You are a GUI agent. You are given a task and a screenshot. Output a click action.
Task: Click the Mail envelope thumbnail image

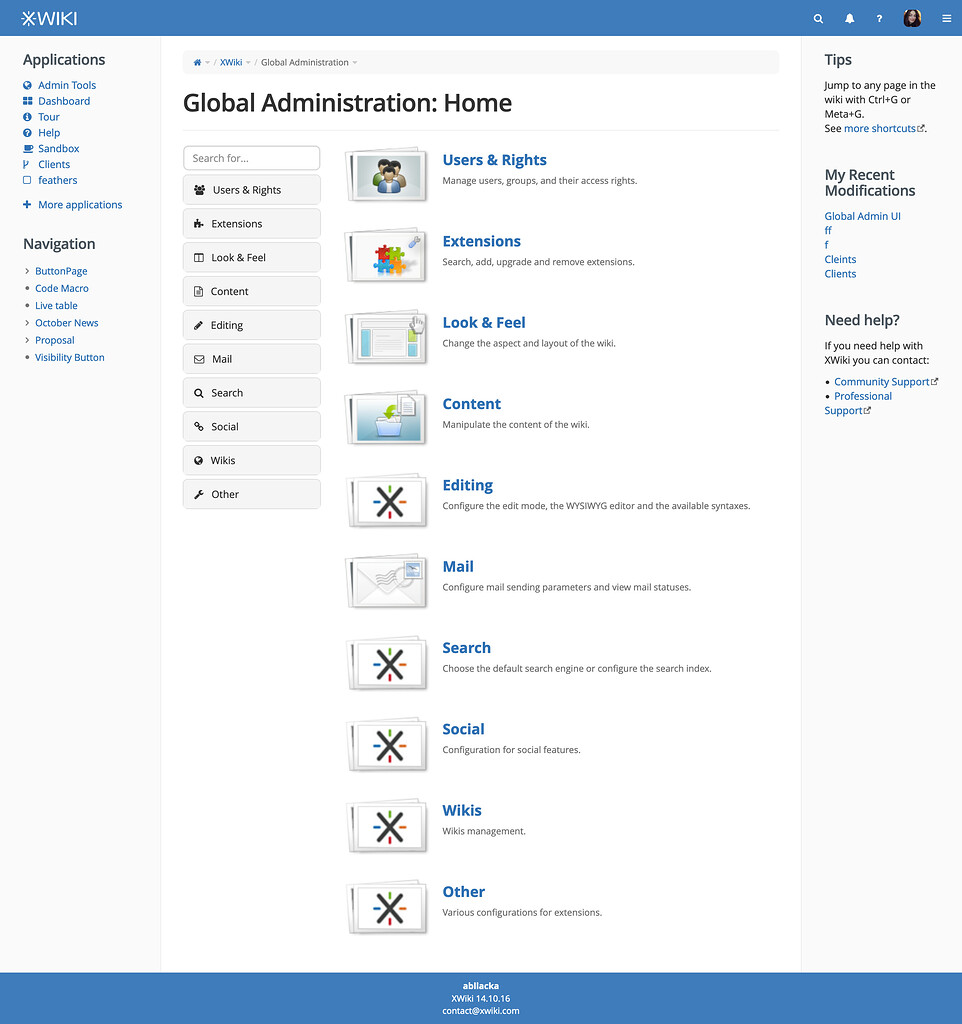(387, 581)
